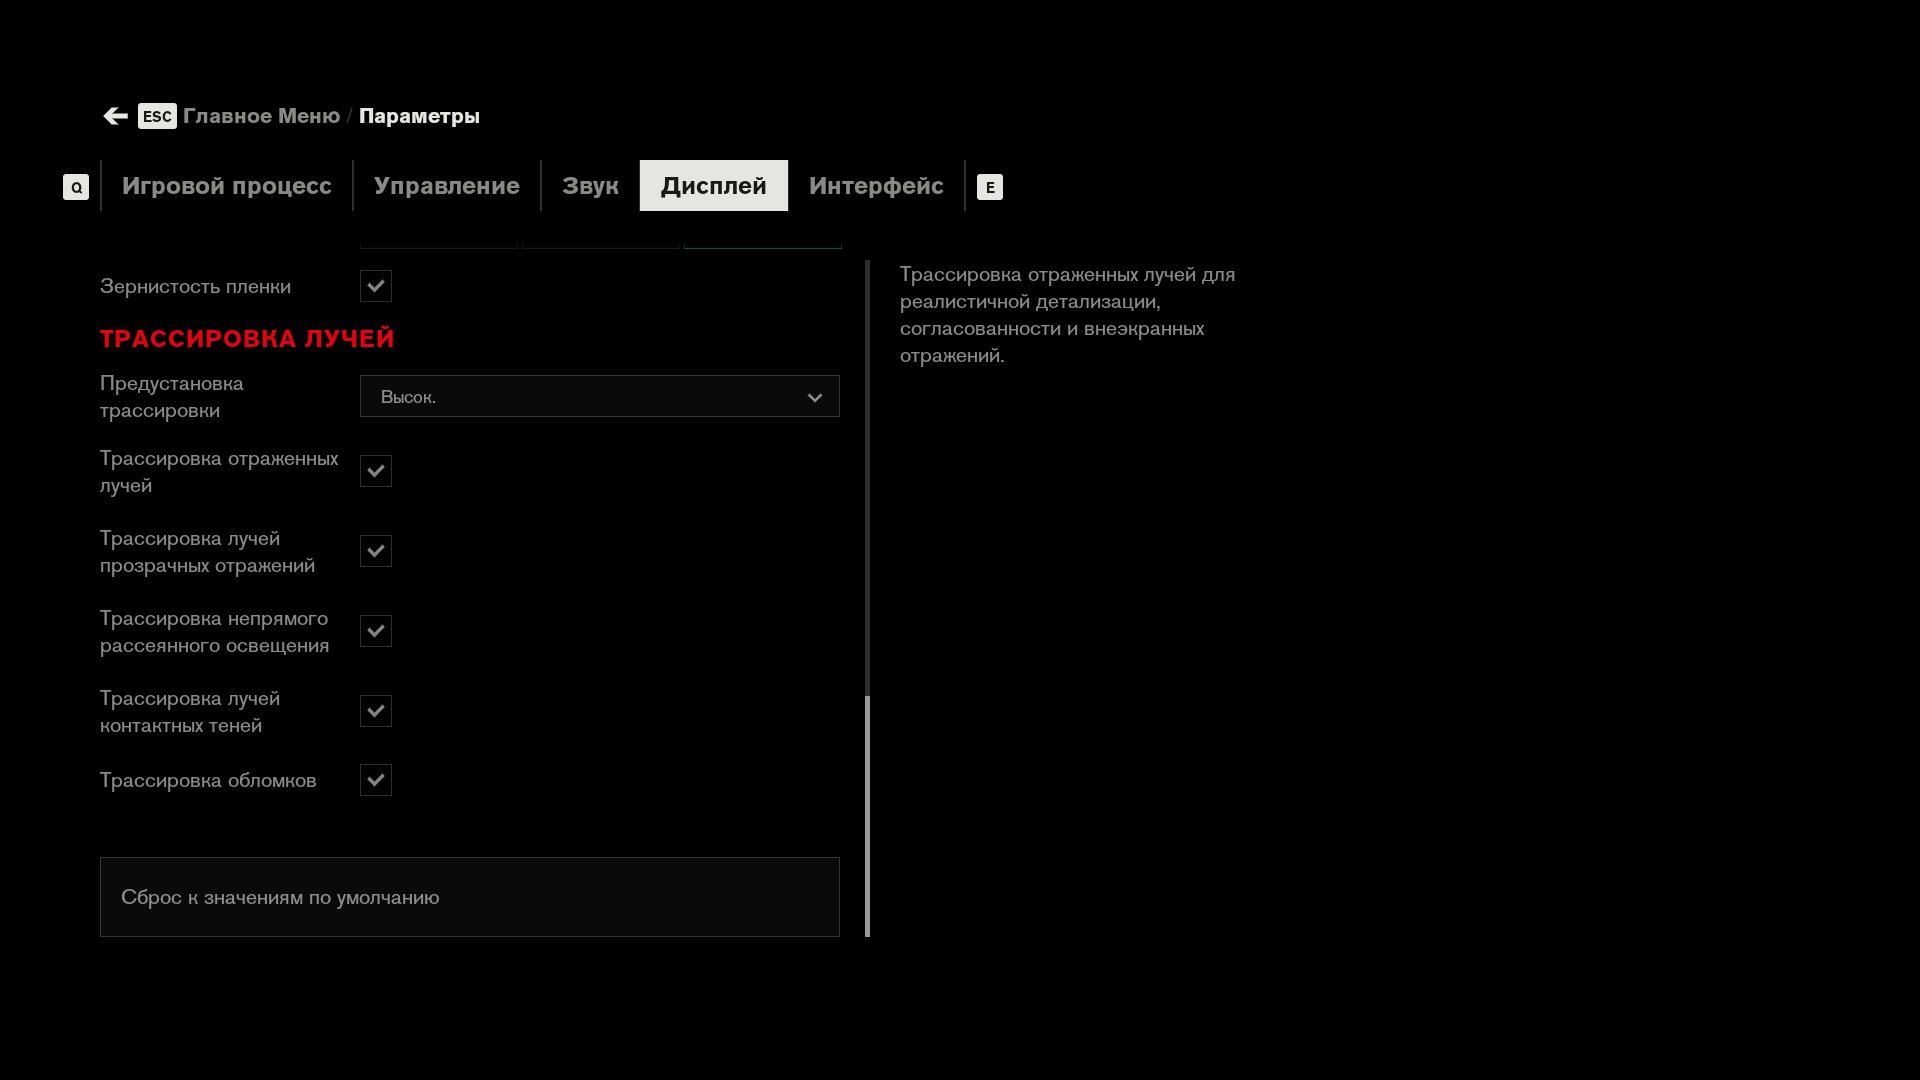The height and width of the screenshot is (1080, 1920).
Task: Disable Трассировка лучей контактных теней
Action: coord(376,711)
